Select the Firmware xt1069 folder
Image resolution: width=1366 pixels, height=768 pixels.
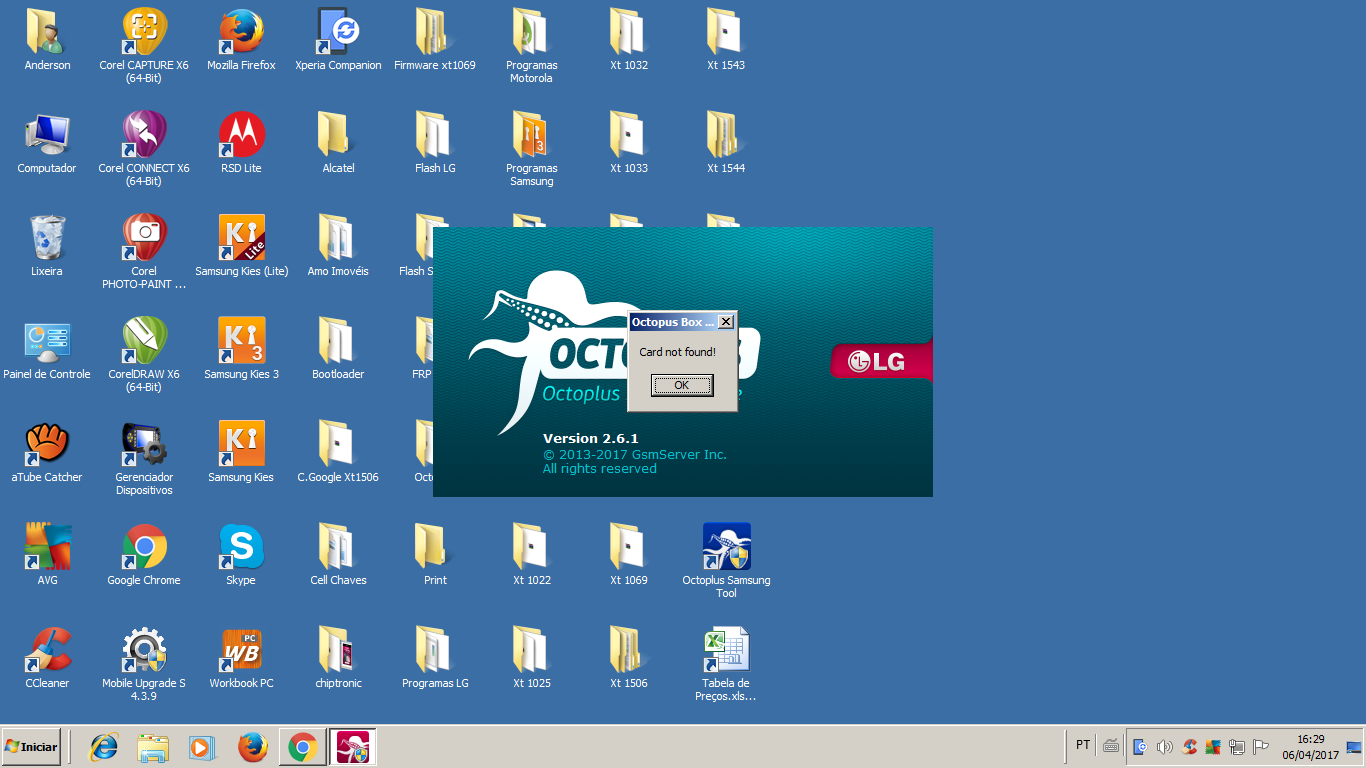pyautogui.click(x=435, y=40)
